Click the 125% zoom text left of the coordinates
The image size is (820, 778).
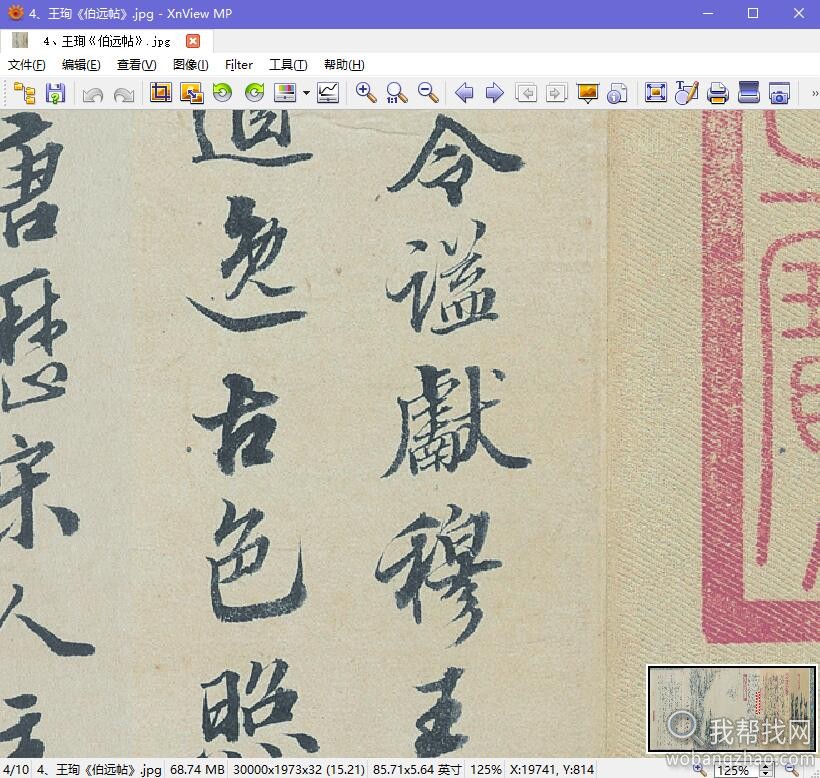click(485, 769)
